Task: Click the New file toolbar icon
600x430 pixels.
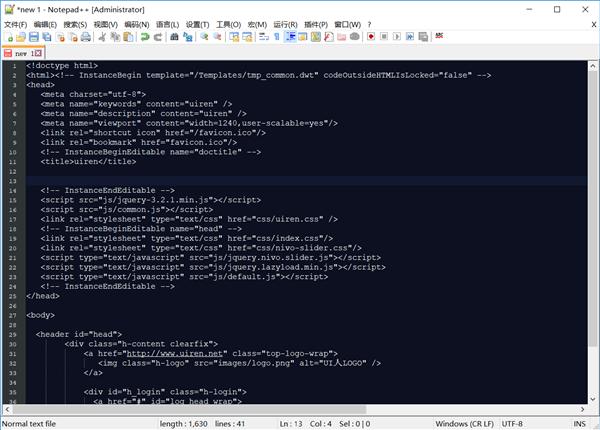Action: tap(9, 37)
